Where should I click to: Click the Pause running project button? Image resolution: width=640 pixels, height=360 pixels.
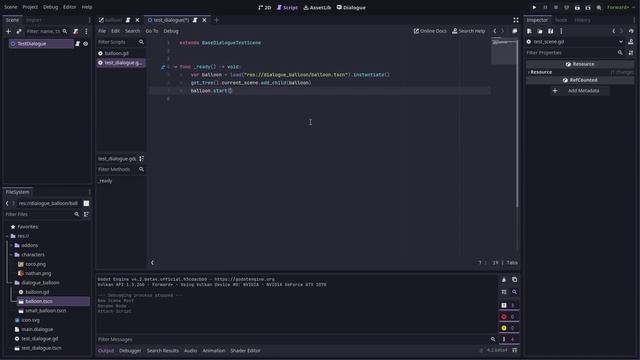click(x=545, y=7)
